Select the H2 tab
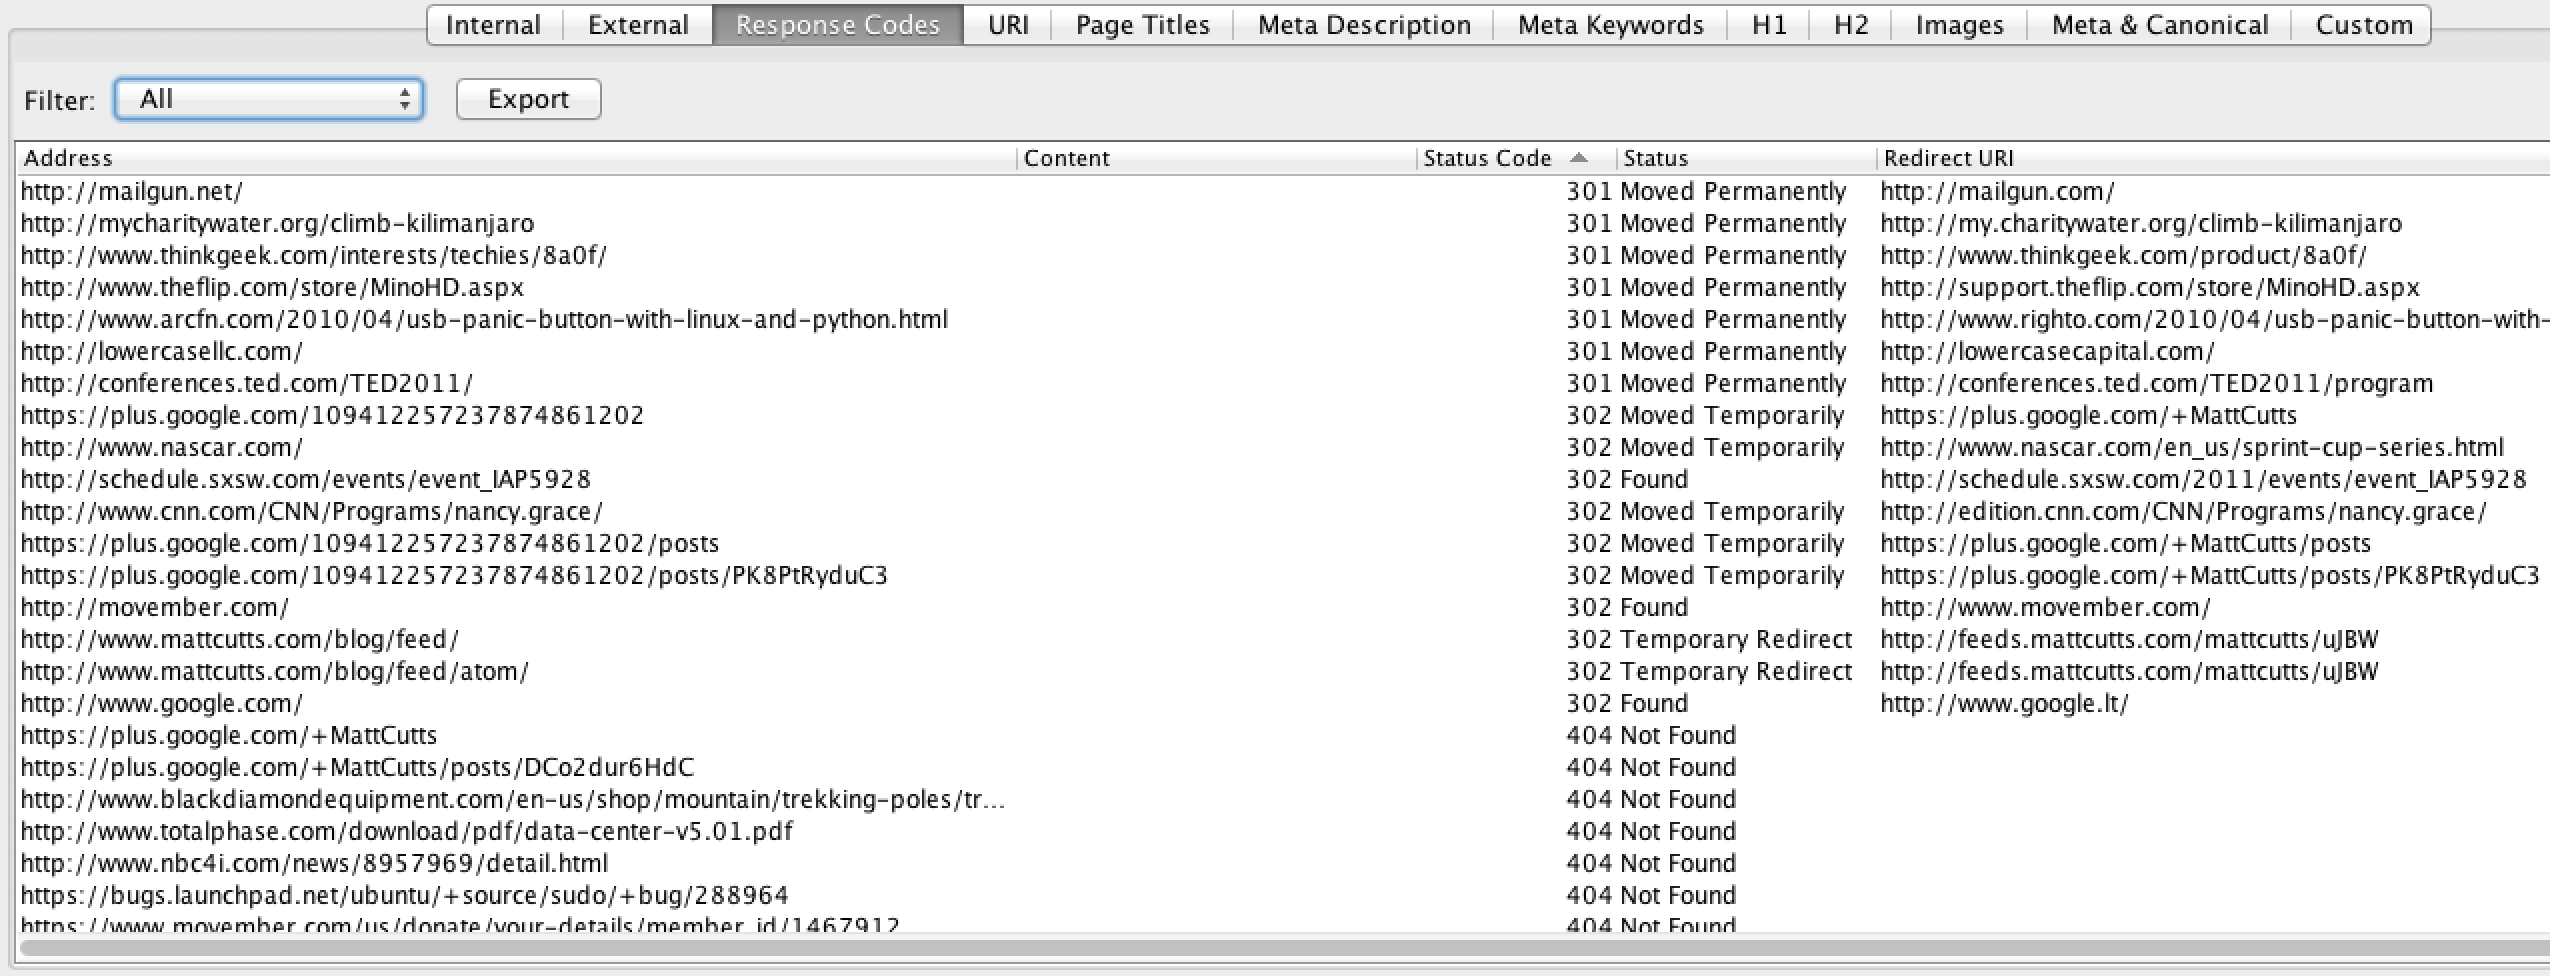Screen dimensions: 2550x976 point(1851,25)
